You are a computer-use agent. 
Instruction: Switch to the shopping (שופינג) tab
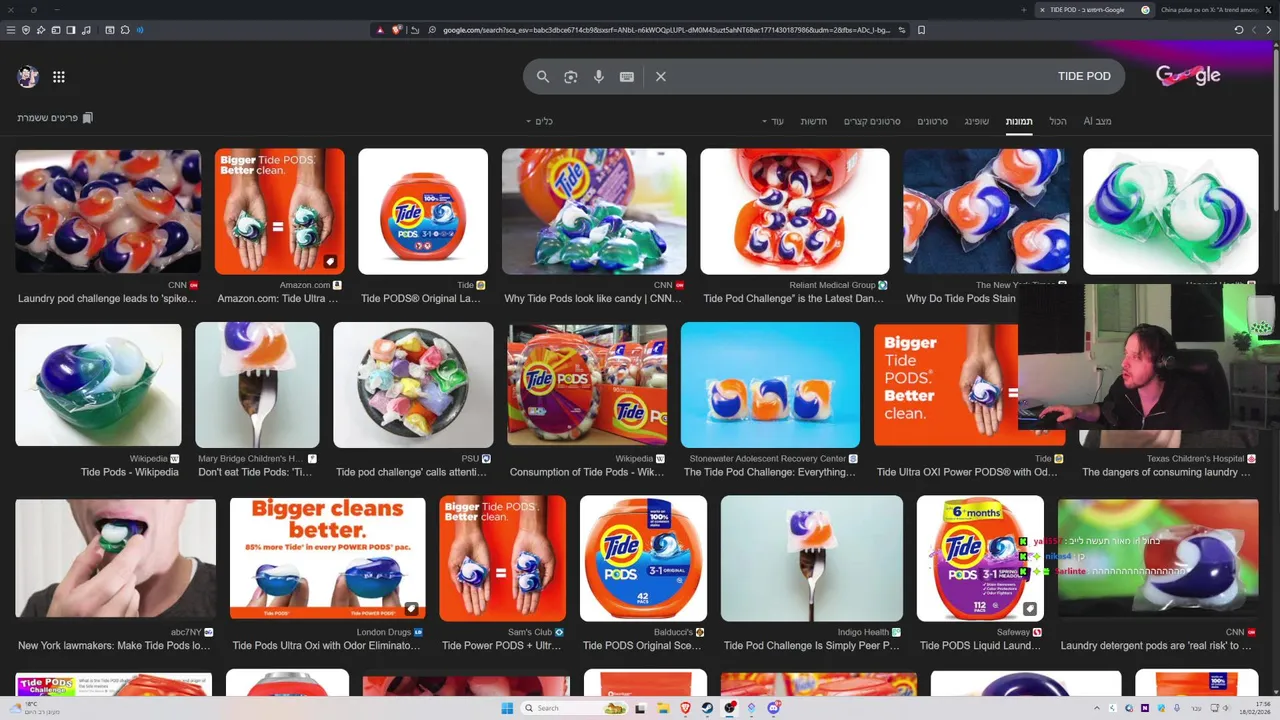coord(977,121)
